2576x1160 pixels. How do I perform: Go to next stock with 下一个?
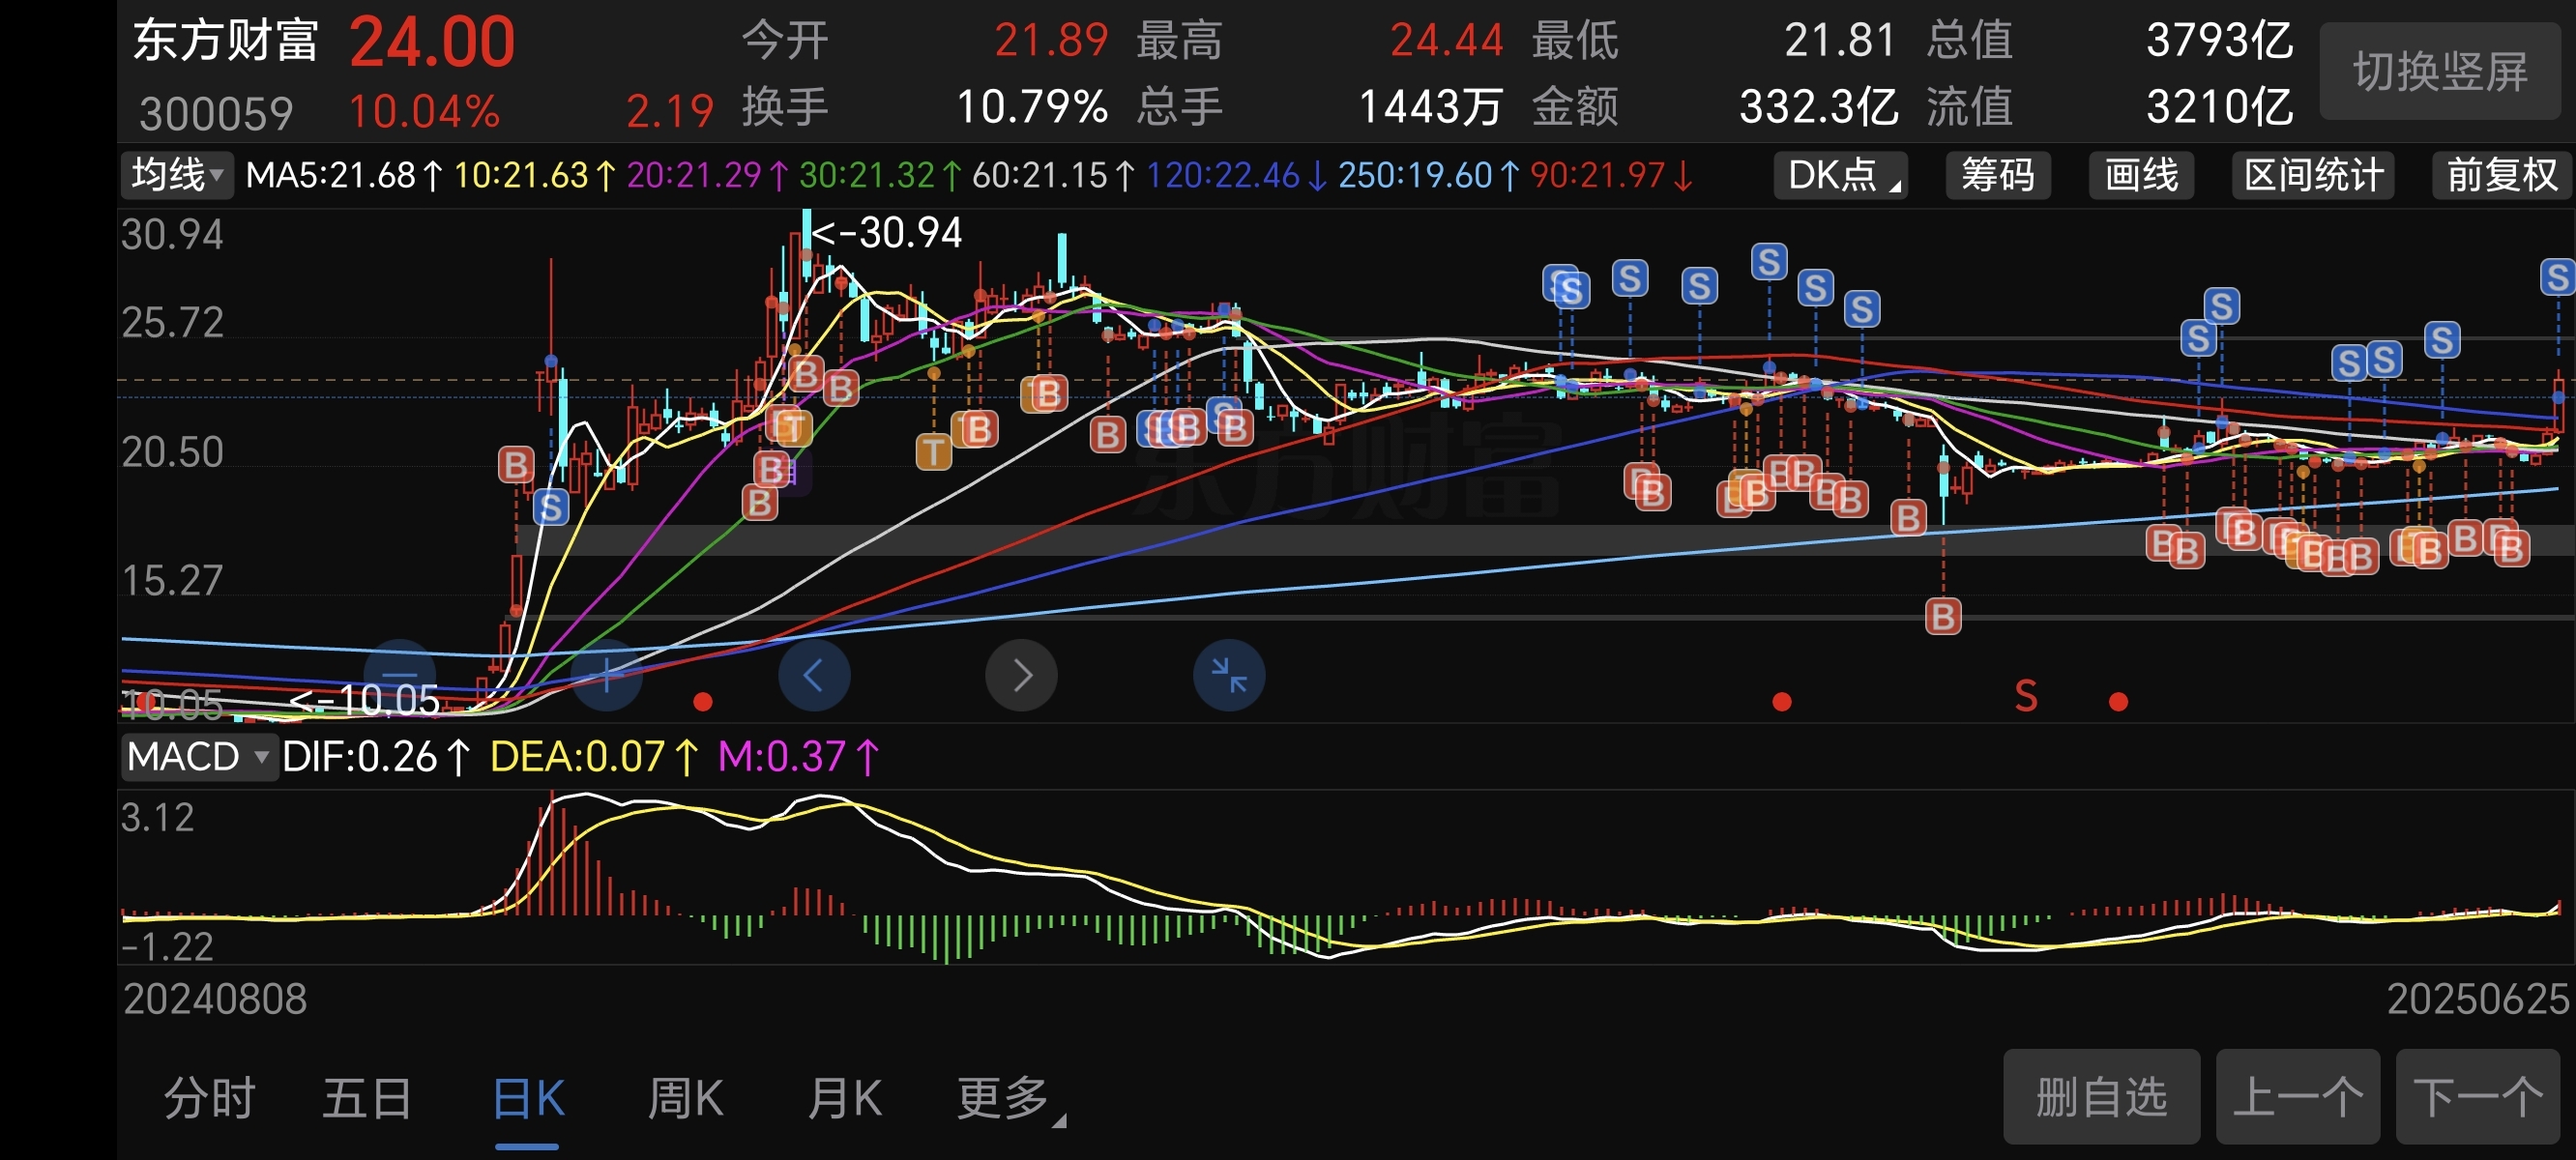pos(2478,1097)
